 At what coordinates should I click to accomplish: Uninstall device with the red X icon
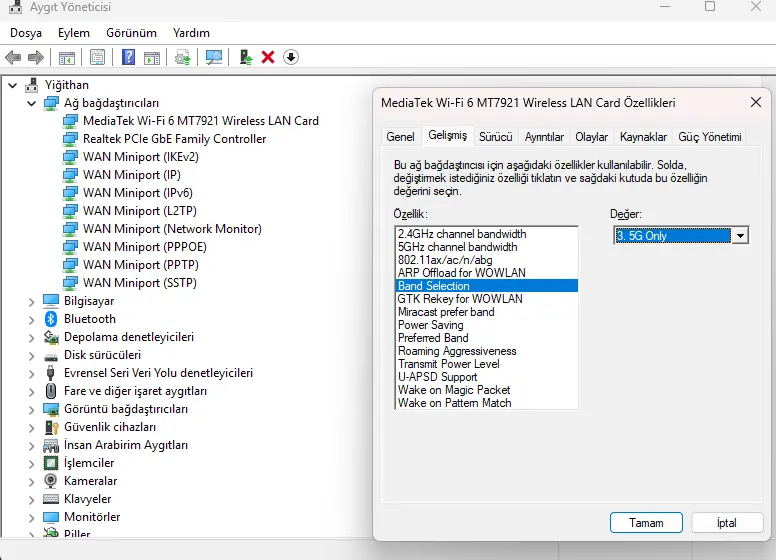(x=268, y=57)
